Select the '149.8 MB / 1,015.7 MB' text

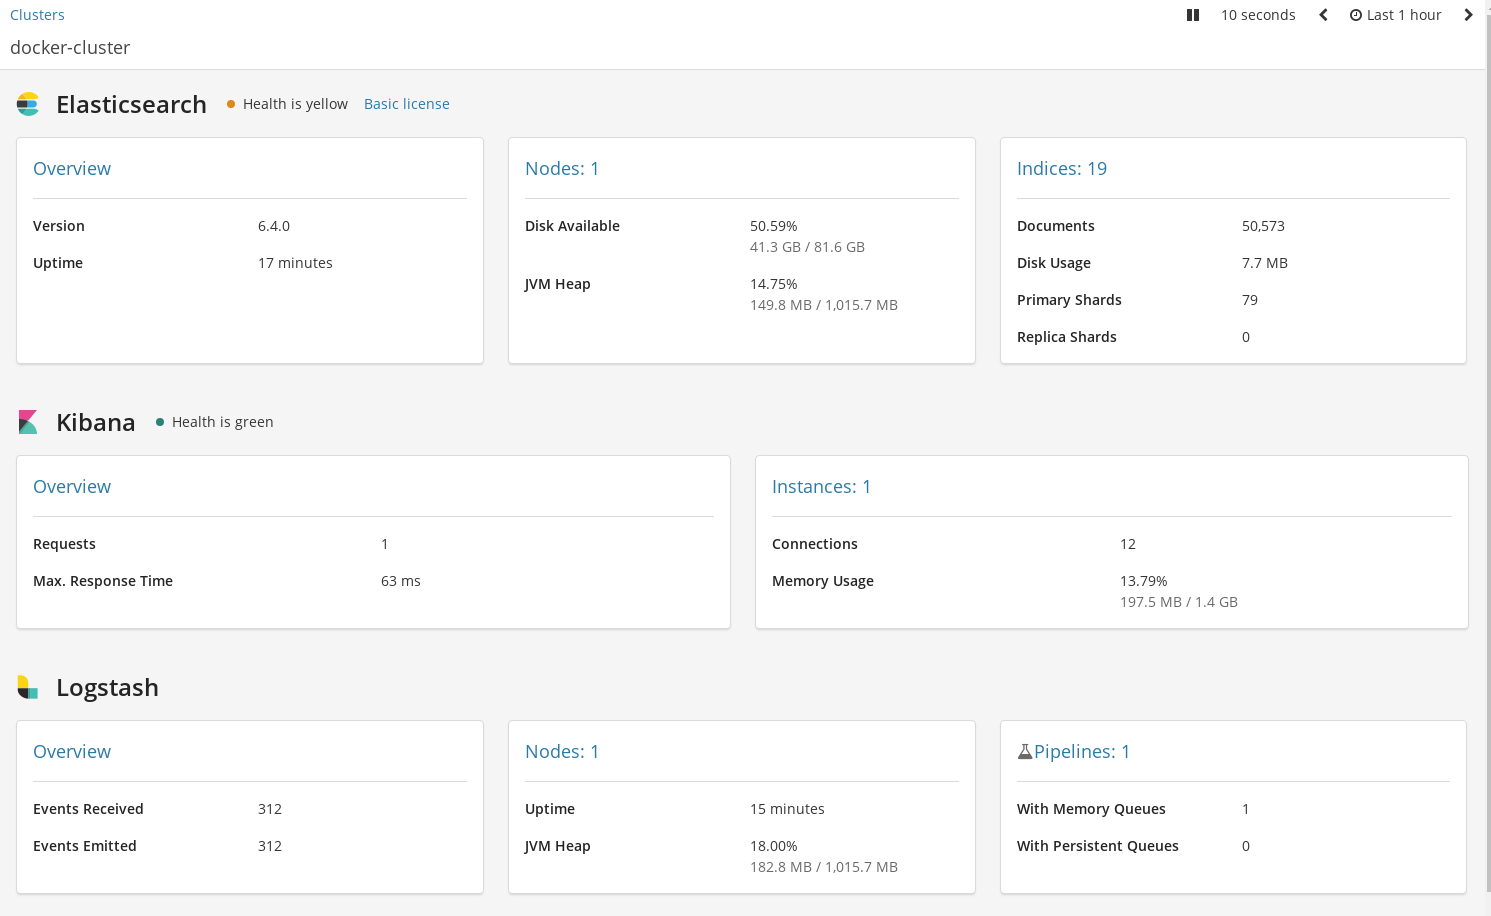[824, 305]
